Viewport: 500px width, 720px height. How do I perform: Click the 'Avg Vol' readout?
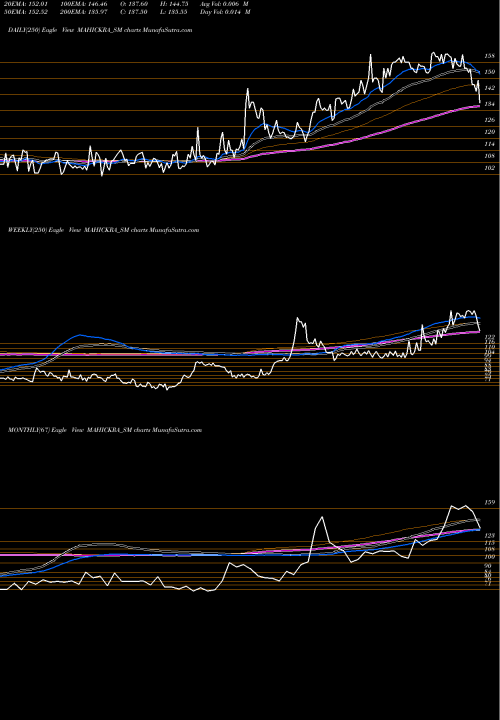[x=225, y=4]
